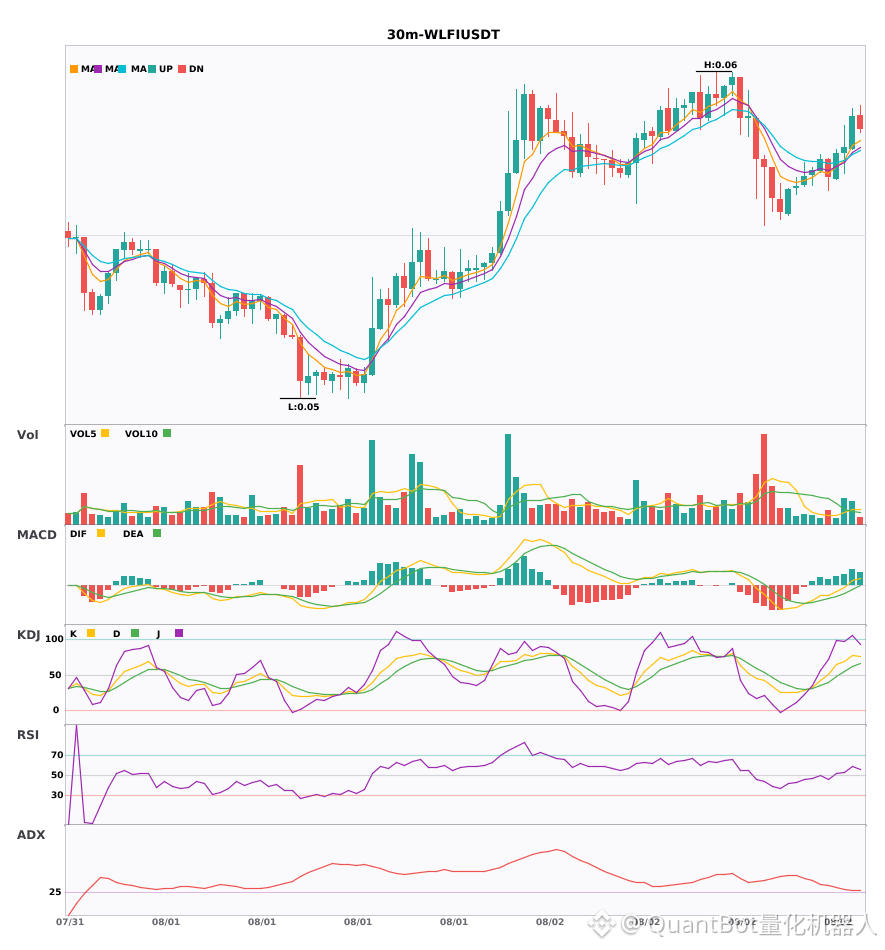Image resolution: width=885 pixels, height=950 pixels.
Task: Click the teal UP legend swatch
Action: [x=152, y=69]
